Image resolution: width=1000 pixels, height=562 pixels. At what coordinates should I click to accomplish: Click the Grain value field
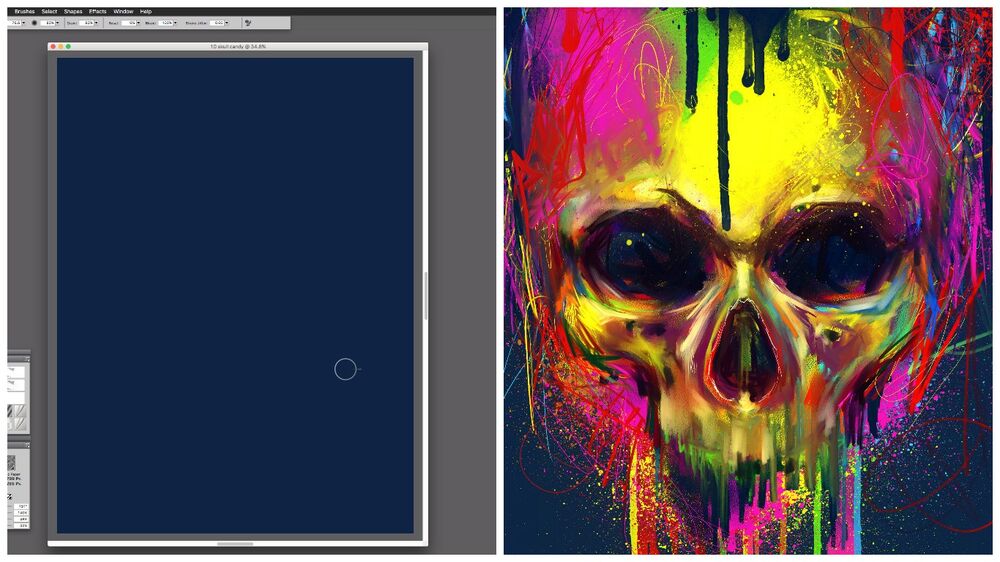tap(87, 23)
